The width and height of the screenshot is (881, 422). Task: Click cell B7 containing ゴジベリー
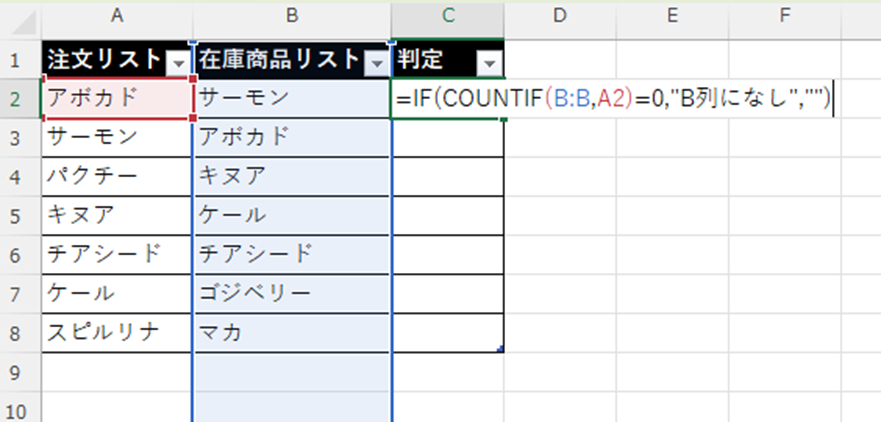(292, 294)
